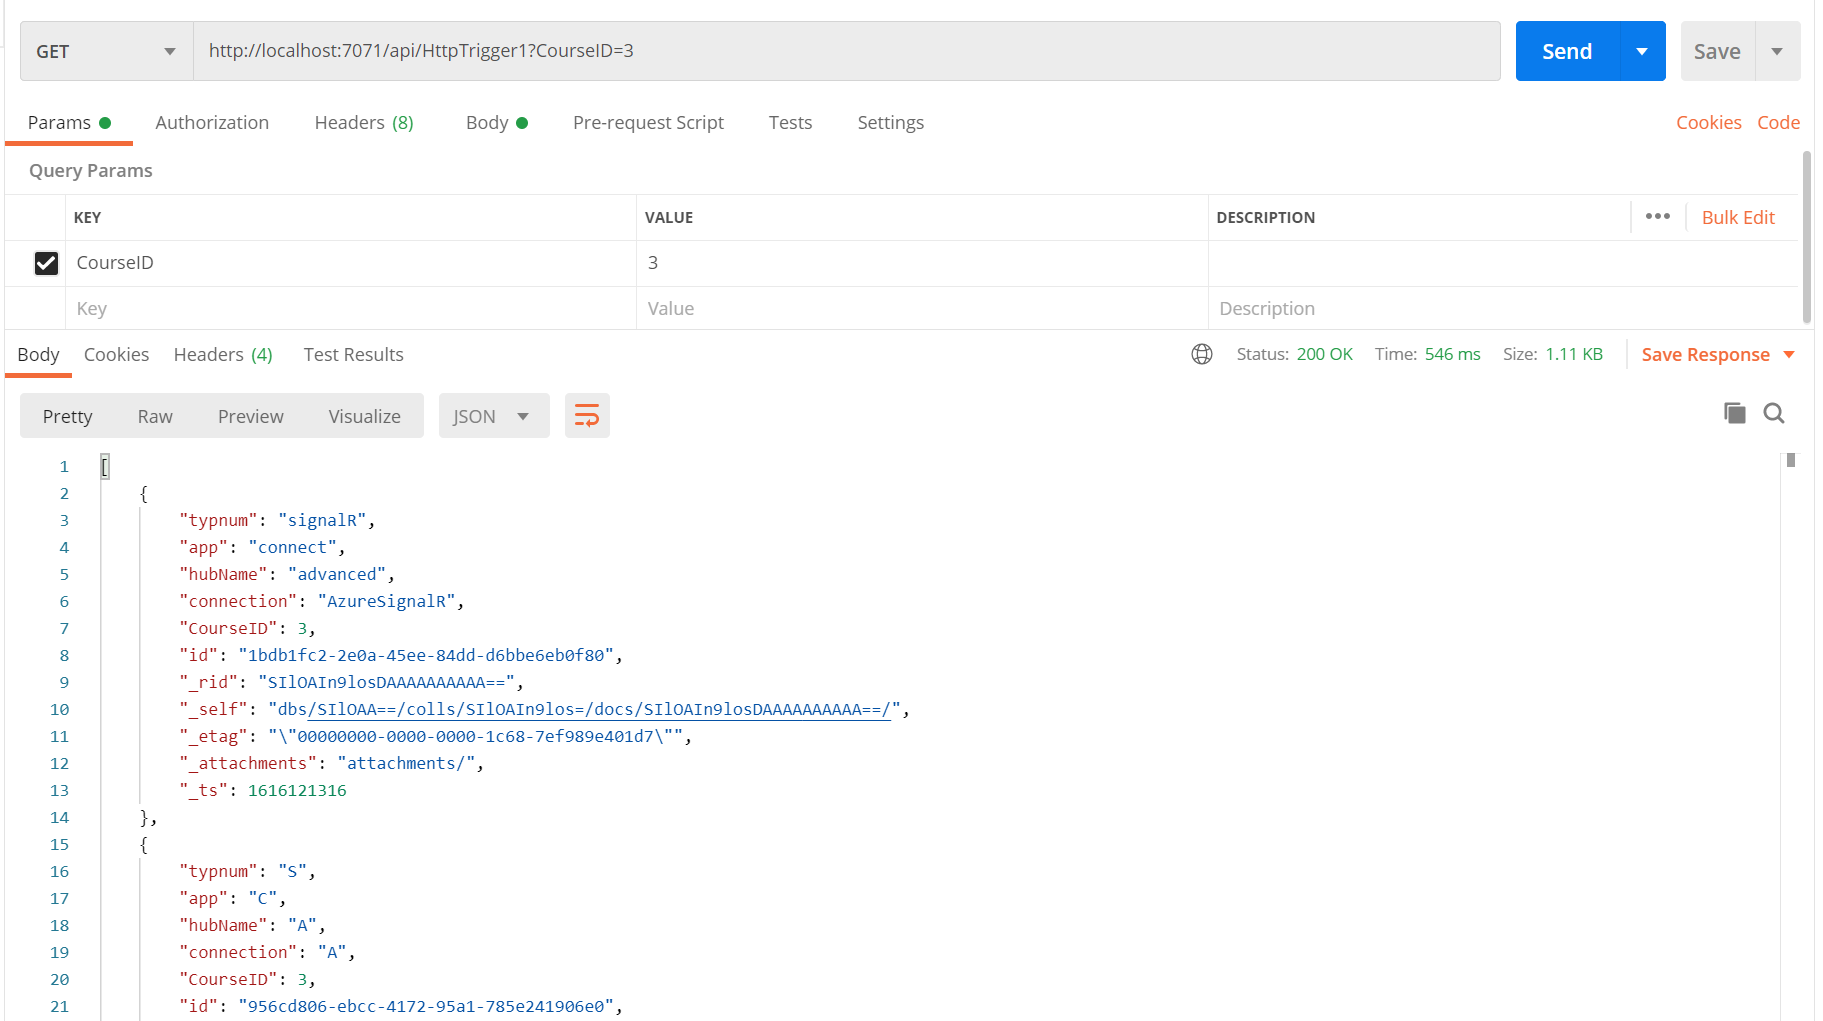Click the "attachments/" value in the response
Viewport: 1823px width, 1021px height.
pyautogui.click(x=406, y=763)
